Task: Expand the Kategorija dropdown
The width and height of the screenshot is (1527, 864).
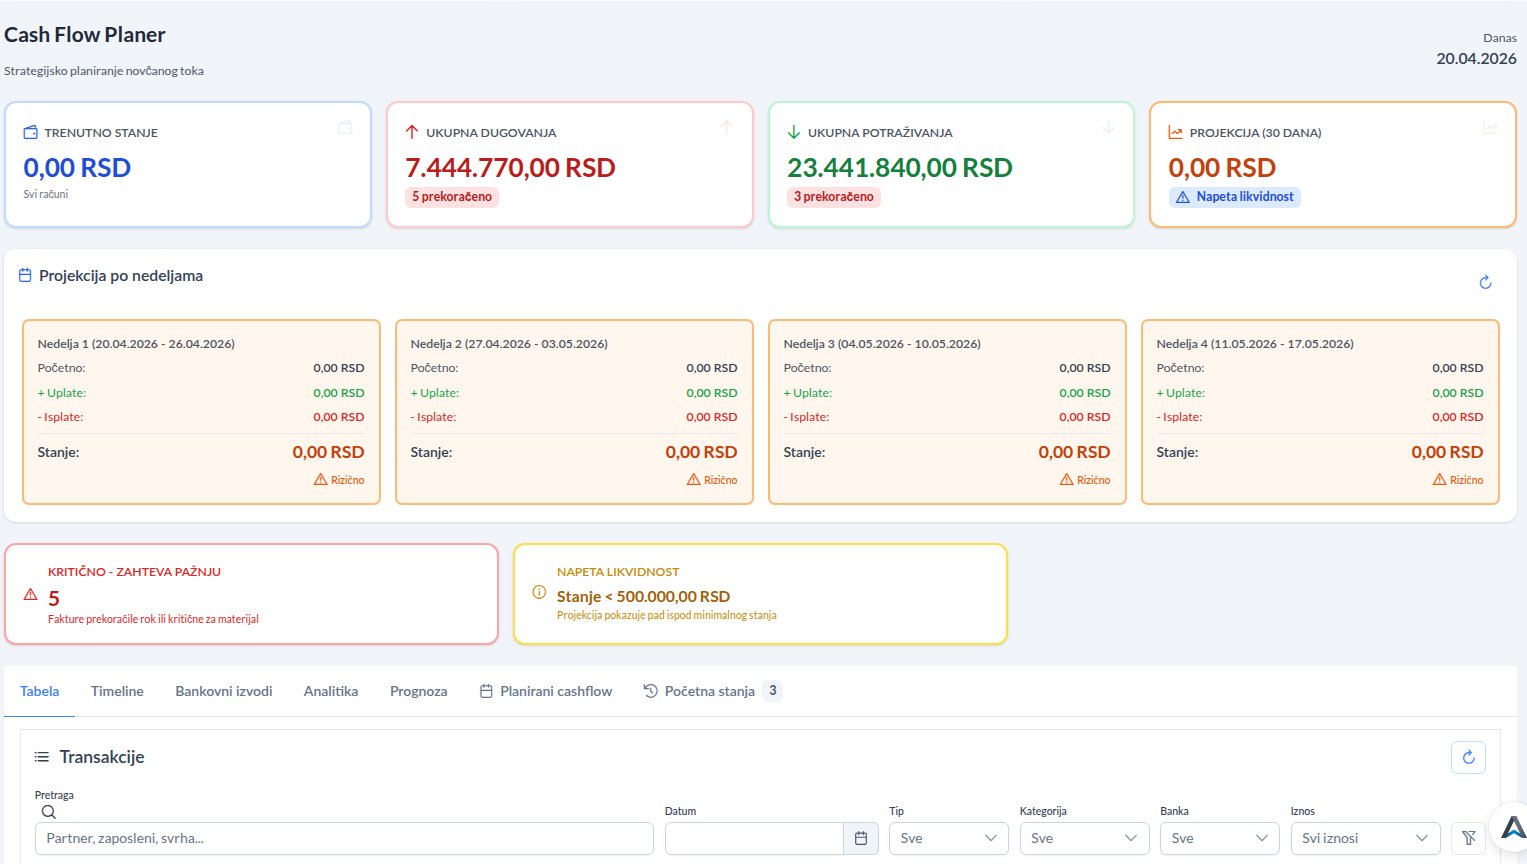Action: click(x=1084, y=838)
